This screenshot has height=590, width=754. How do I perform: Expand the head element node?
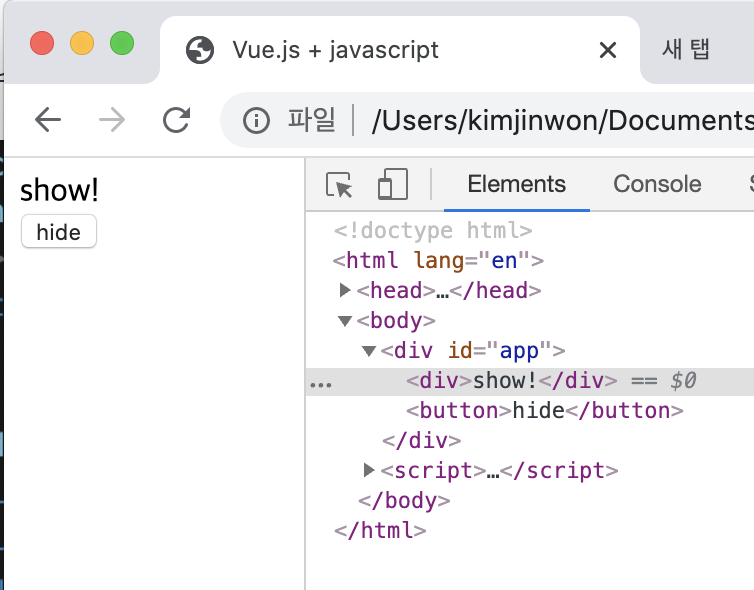tap(344, 290)
